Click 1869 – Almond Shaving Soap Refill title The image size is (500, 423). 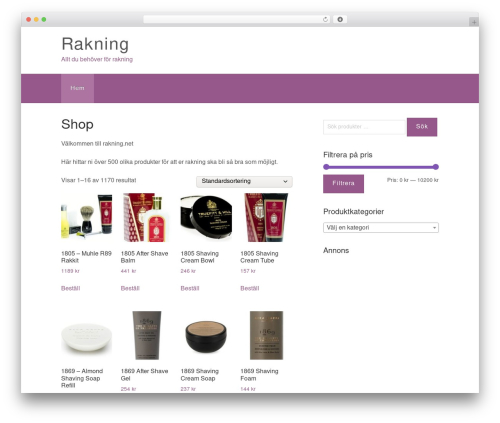(82, 378)
